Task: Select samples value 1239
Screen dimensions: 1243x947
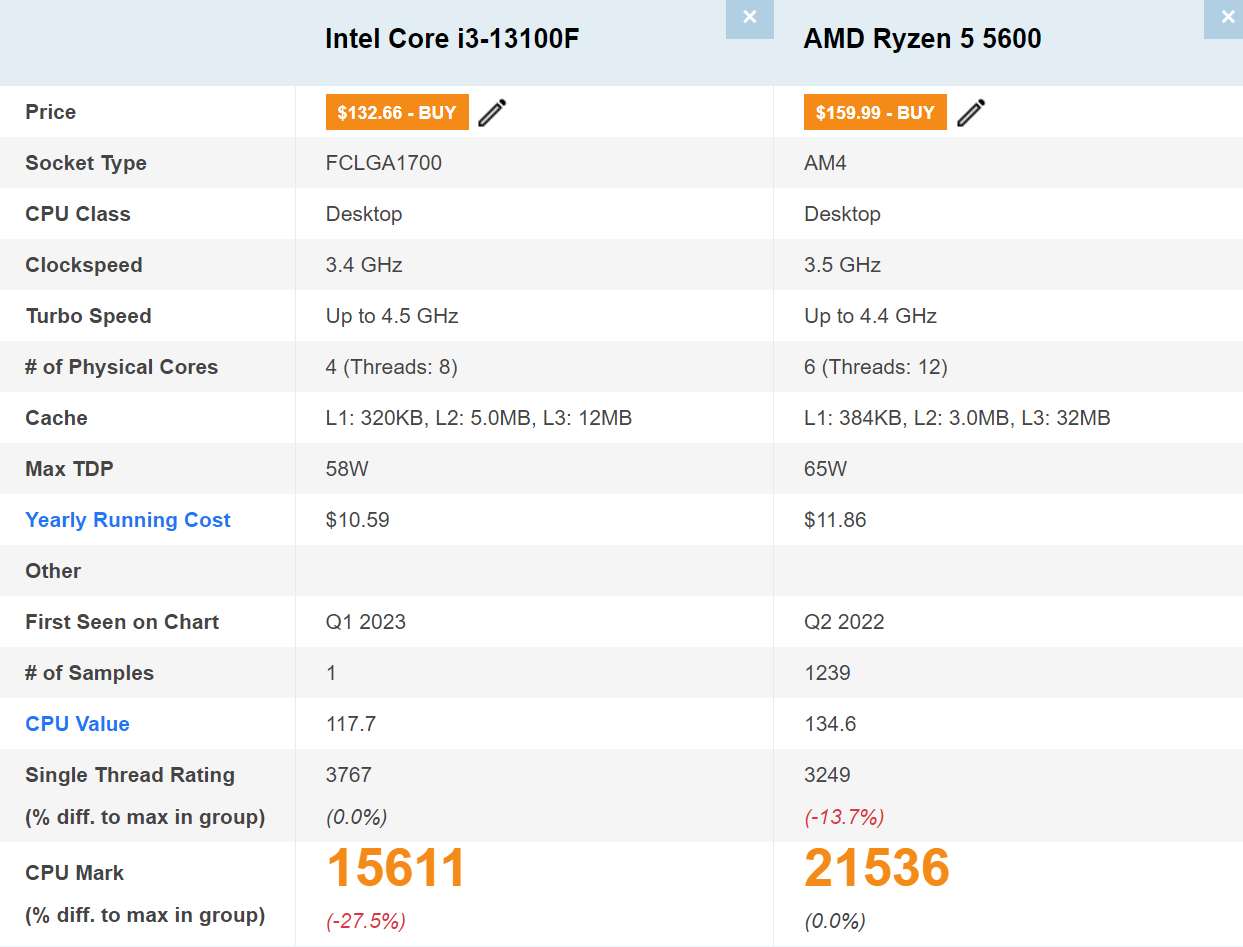Action: (x=827, y=673)
